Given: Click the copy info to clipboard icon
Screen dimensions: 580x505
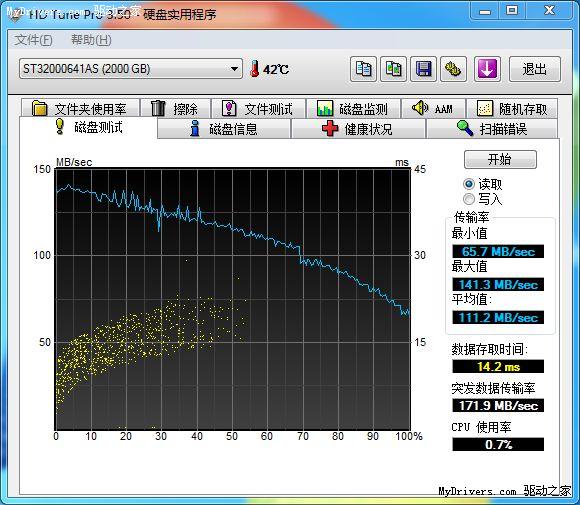Looking at the screenshot, I should pyautogui.click(x=363, y=69).
